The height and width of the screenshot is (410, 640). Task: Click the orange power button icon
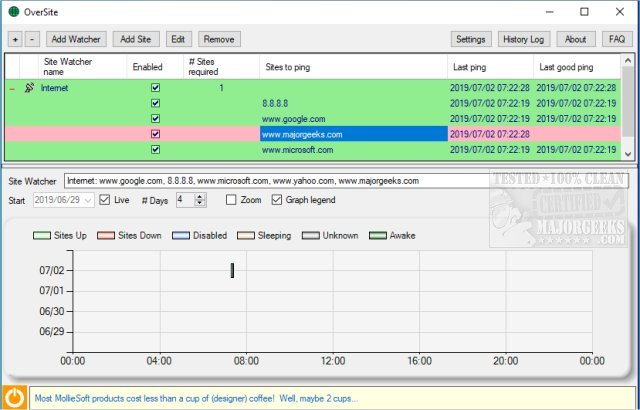tap(14, 397)
